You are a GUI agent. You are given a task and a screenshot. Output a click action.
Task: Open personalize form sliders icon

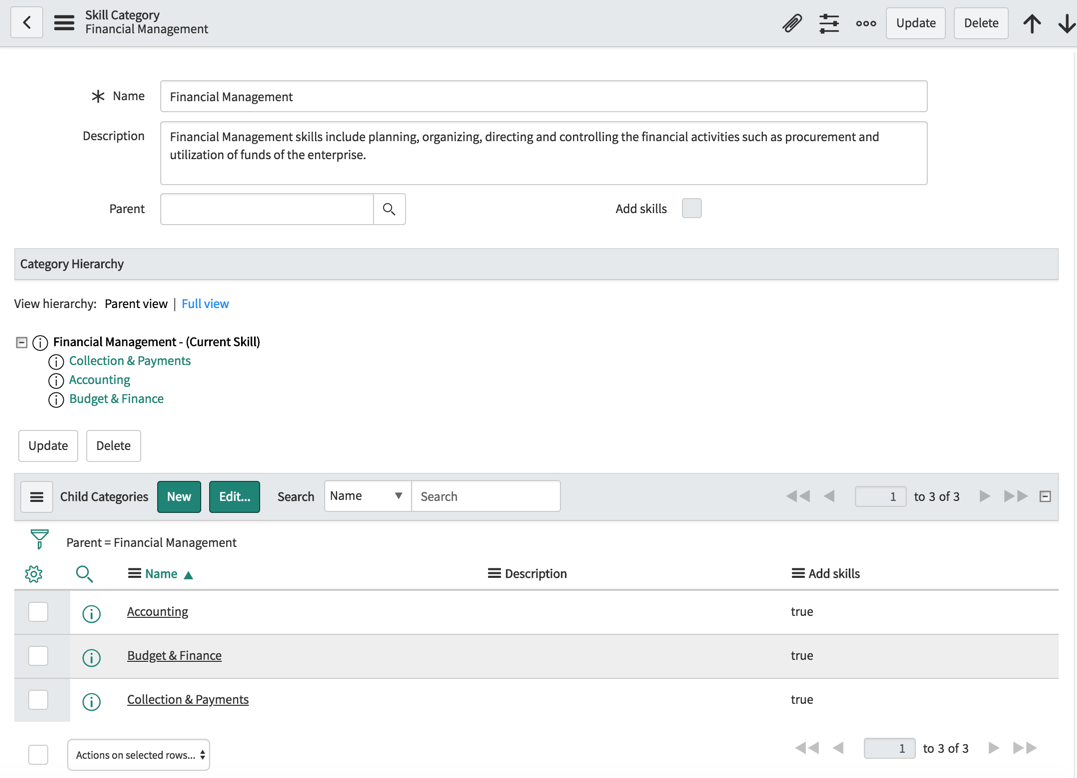click(829, 23)
